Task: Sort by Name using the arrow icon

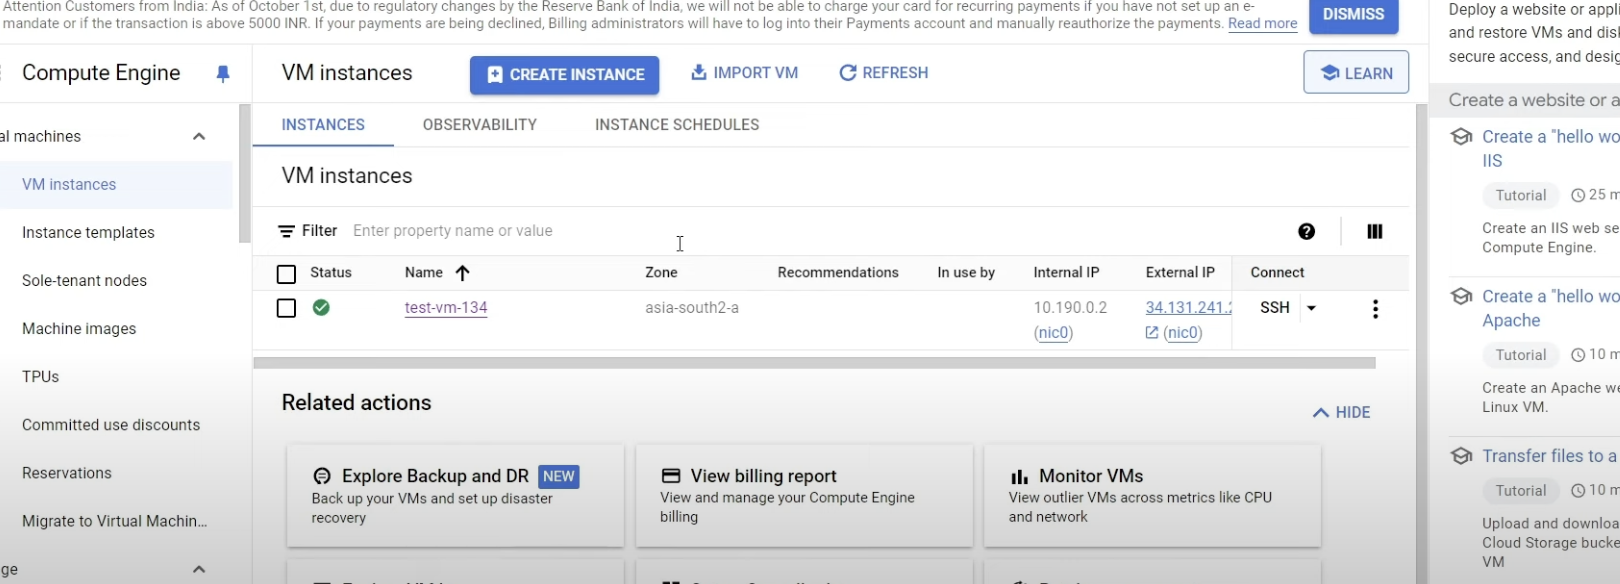Action: tap(462, 273)
